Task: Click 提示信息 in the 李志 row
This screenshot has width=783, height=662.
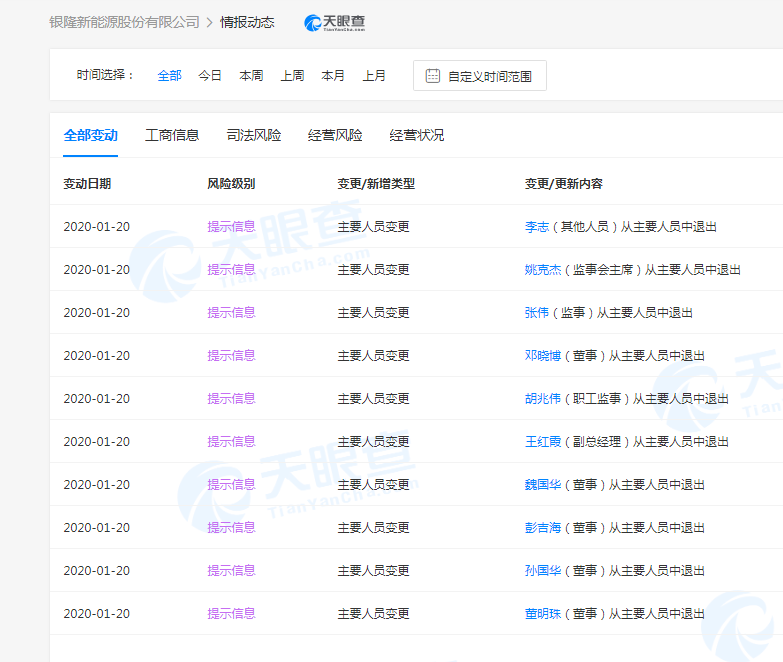Action: (231, 227)
